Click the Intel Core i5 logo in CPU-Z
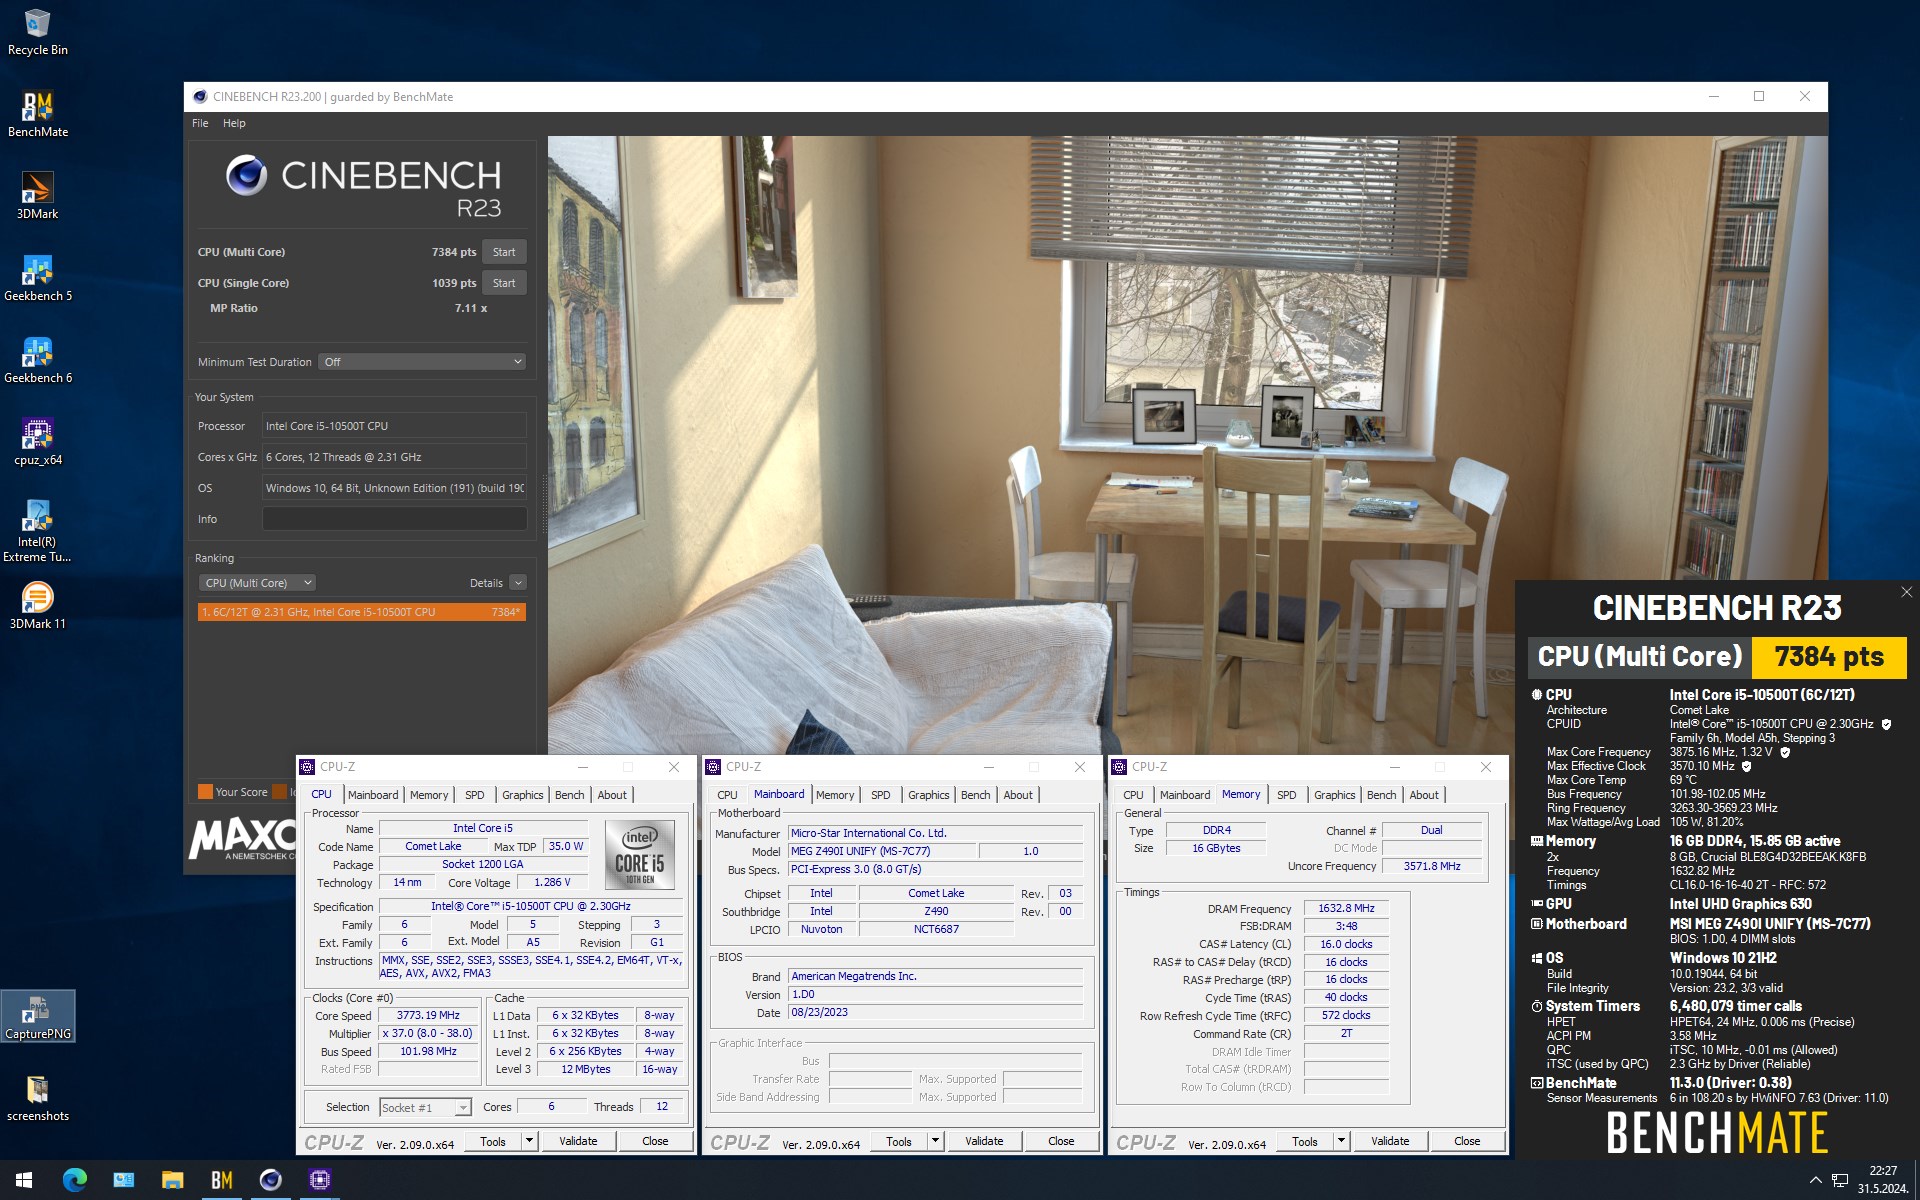Image resolution: width=1920 pixels, height=1200 pixels. (x=640, y=855)
